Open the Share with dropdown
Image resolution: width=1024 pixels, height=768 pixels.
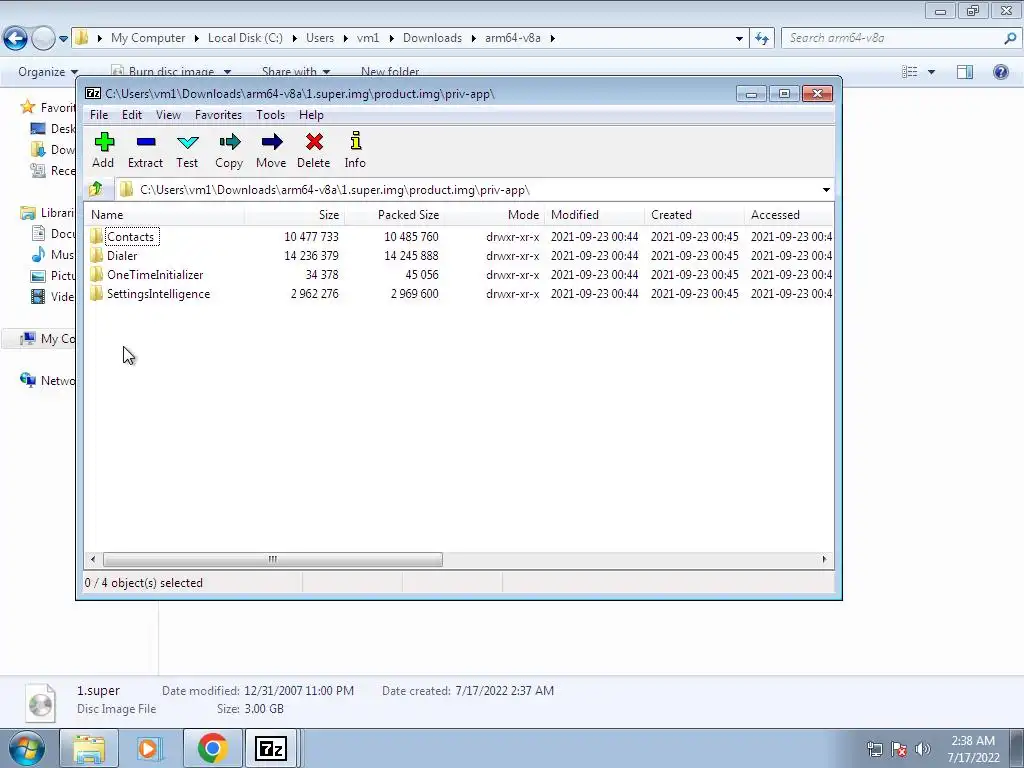(x=296, y=72)
